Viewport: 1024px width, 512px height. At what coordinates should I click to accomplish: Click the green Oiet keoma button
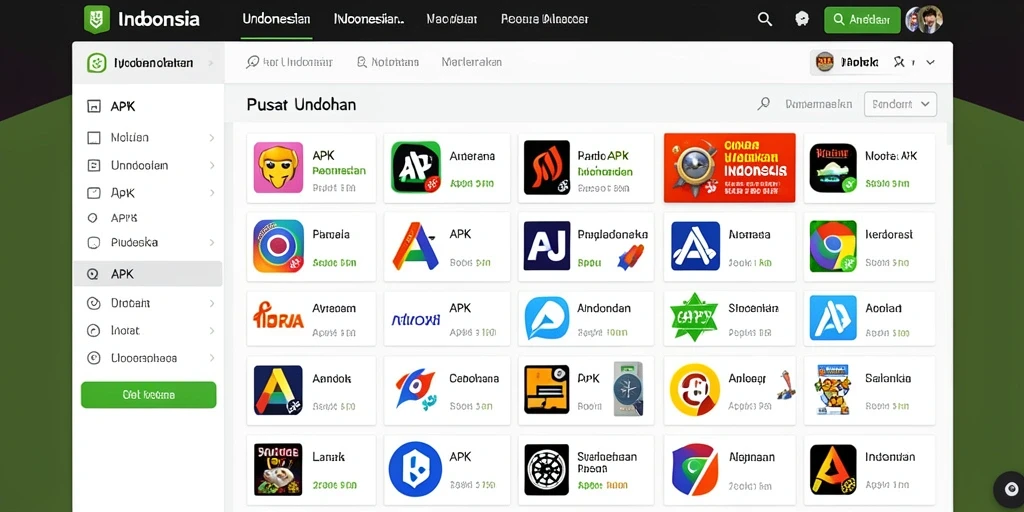(x=148, y=395)
